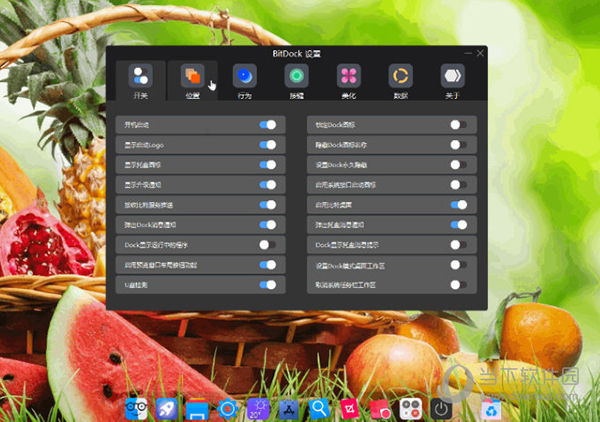The image size is (600, 422).
Task: Open the green circle tab
Action: click(297, 81)
